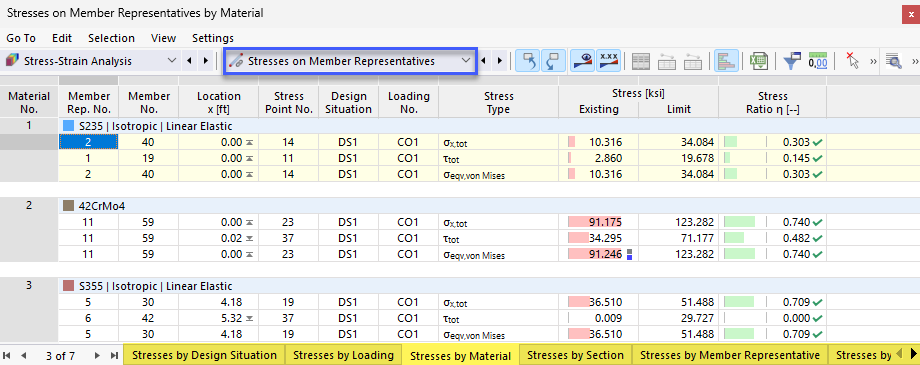This screenshot has height=365, width=920.
Task: Switch to Stresses by Section tab
Action: coord(576,355)
